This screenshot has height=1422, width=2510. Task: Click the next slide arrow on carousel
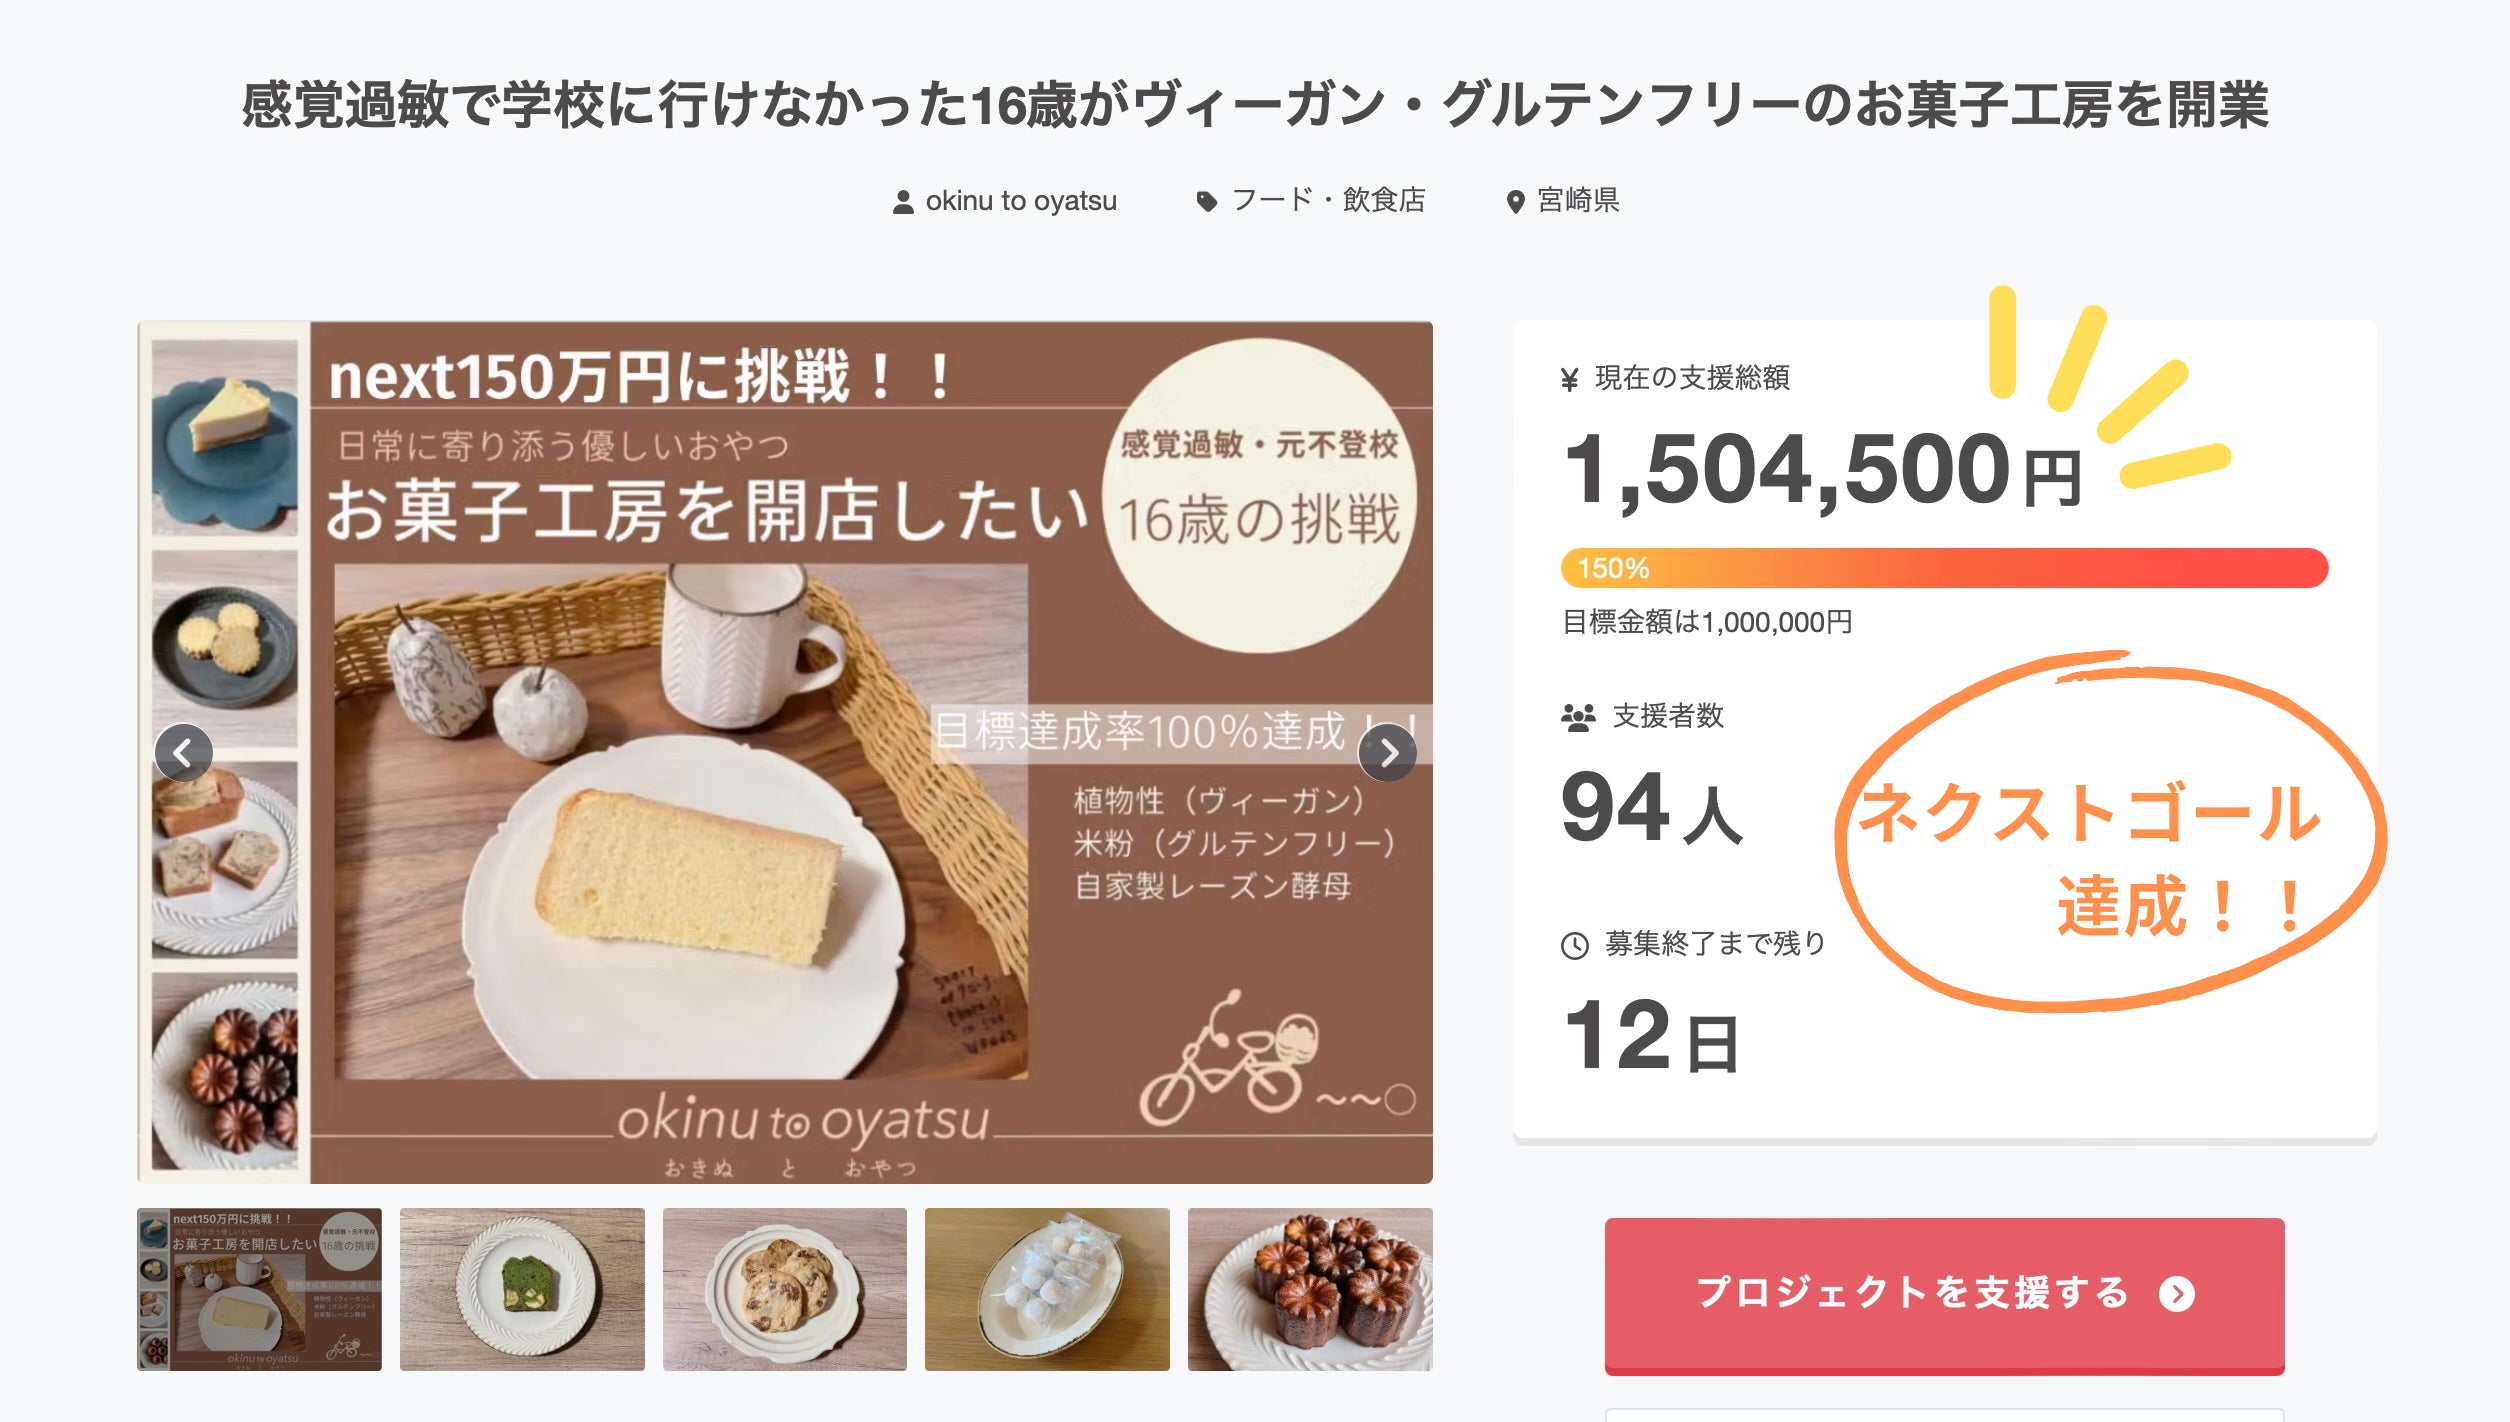(1387, 752)
